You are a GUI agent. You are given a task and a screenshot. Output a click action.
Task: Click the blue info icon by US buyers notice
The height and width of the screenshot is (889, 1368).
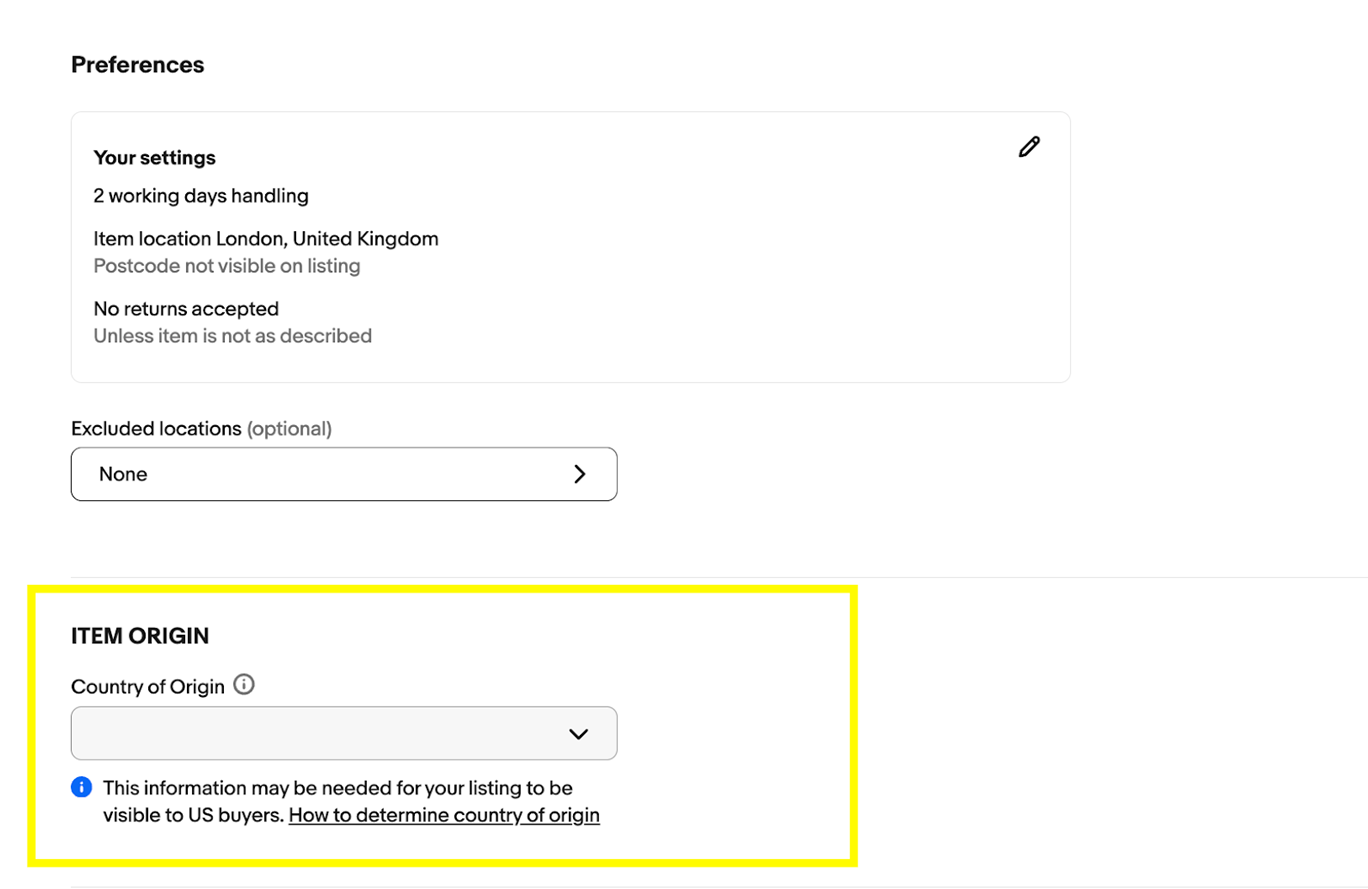click(82, 787)
